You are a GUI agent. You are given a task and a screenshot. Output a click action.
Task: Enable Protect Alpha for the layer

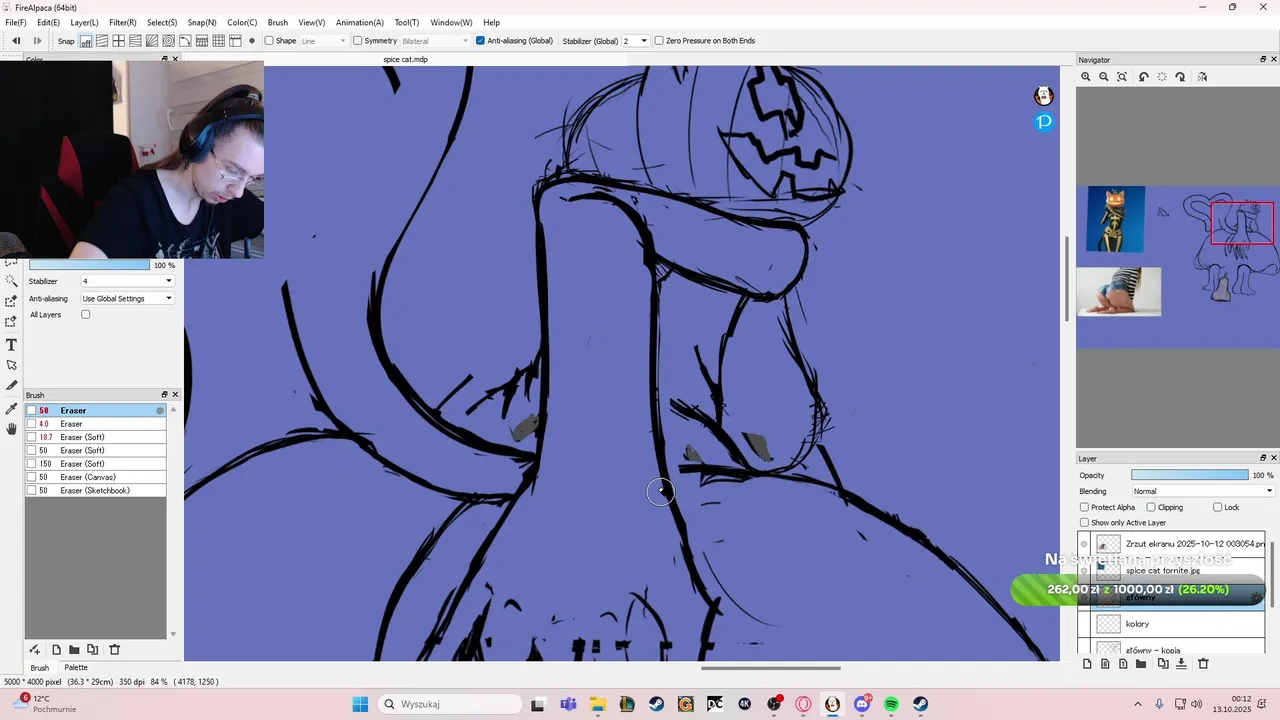coord(1084,507)
